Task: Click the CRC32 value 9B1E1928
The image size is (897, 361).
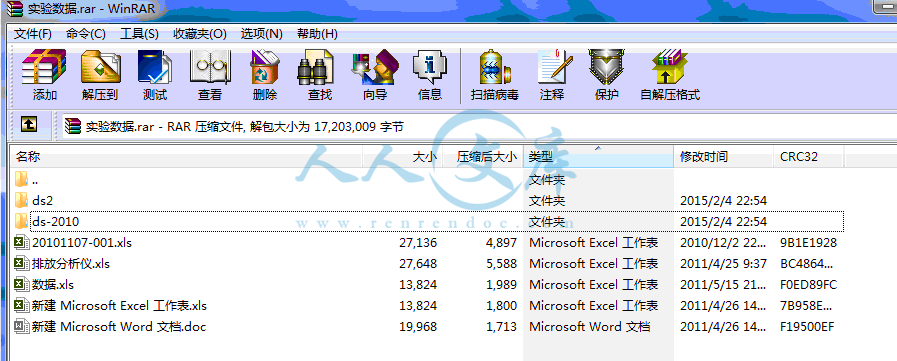Action: coord(808,243)
